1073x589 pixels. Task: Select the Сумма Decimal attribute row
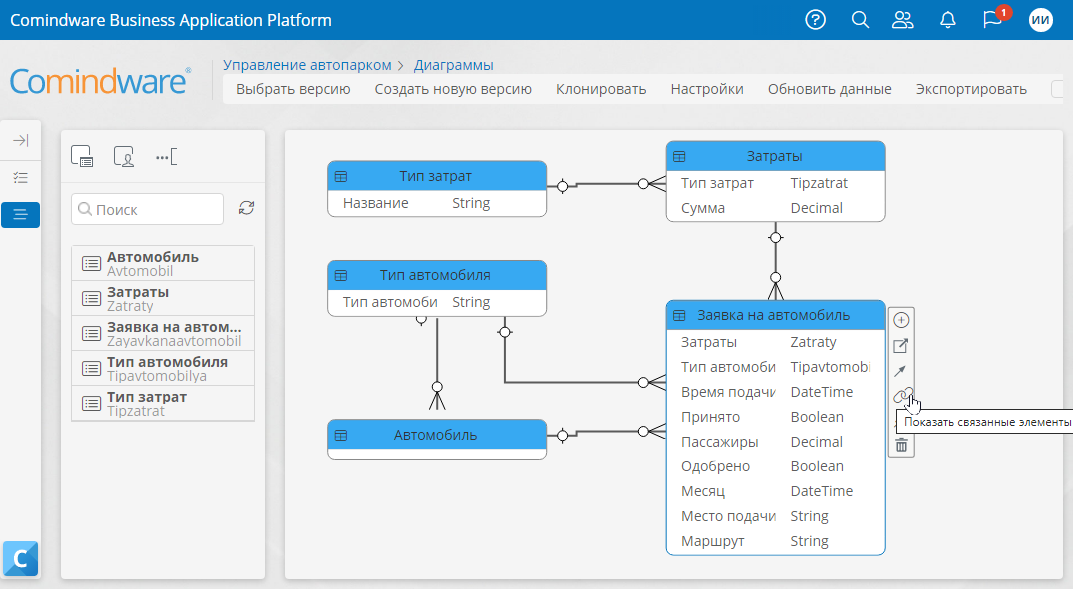[x=775, y=208]
